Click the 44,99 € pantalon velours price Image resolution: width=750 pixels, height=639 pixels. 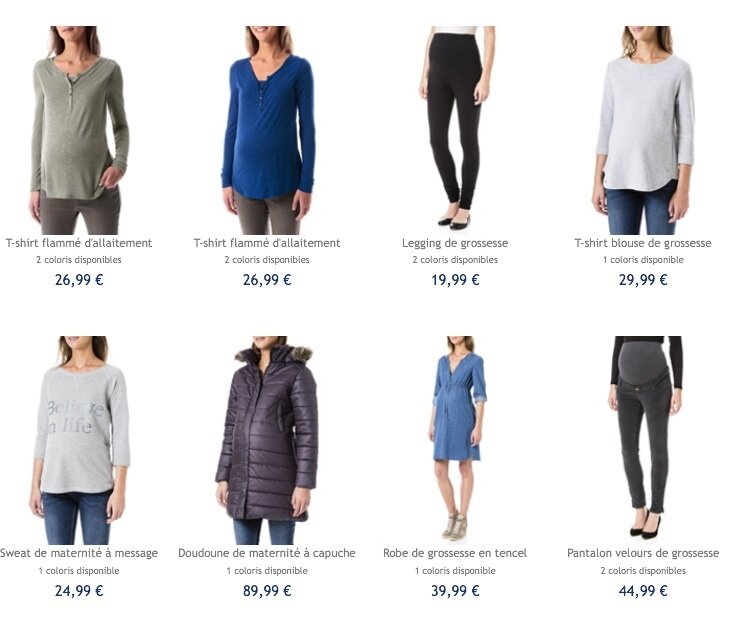click(643, 591)
